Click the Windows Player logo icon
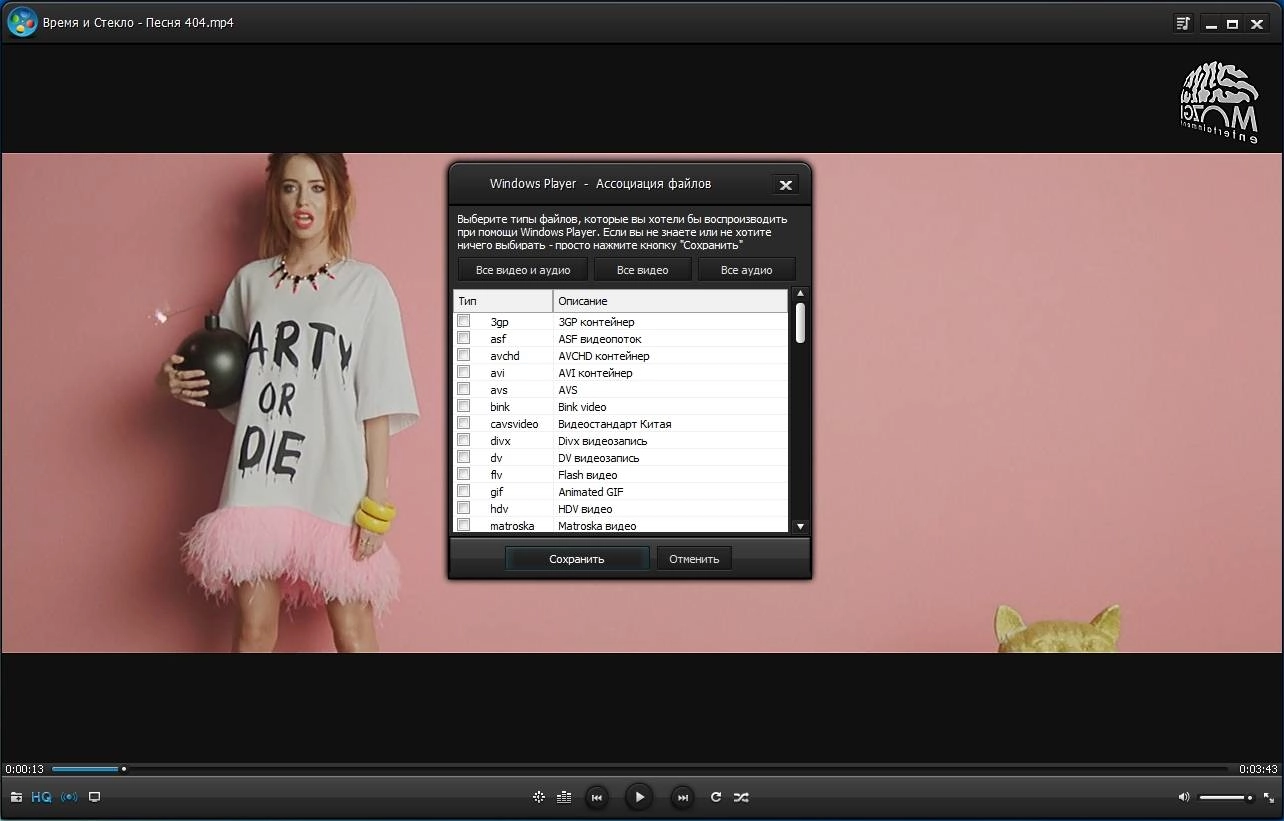 [x=22, y=22]
